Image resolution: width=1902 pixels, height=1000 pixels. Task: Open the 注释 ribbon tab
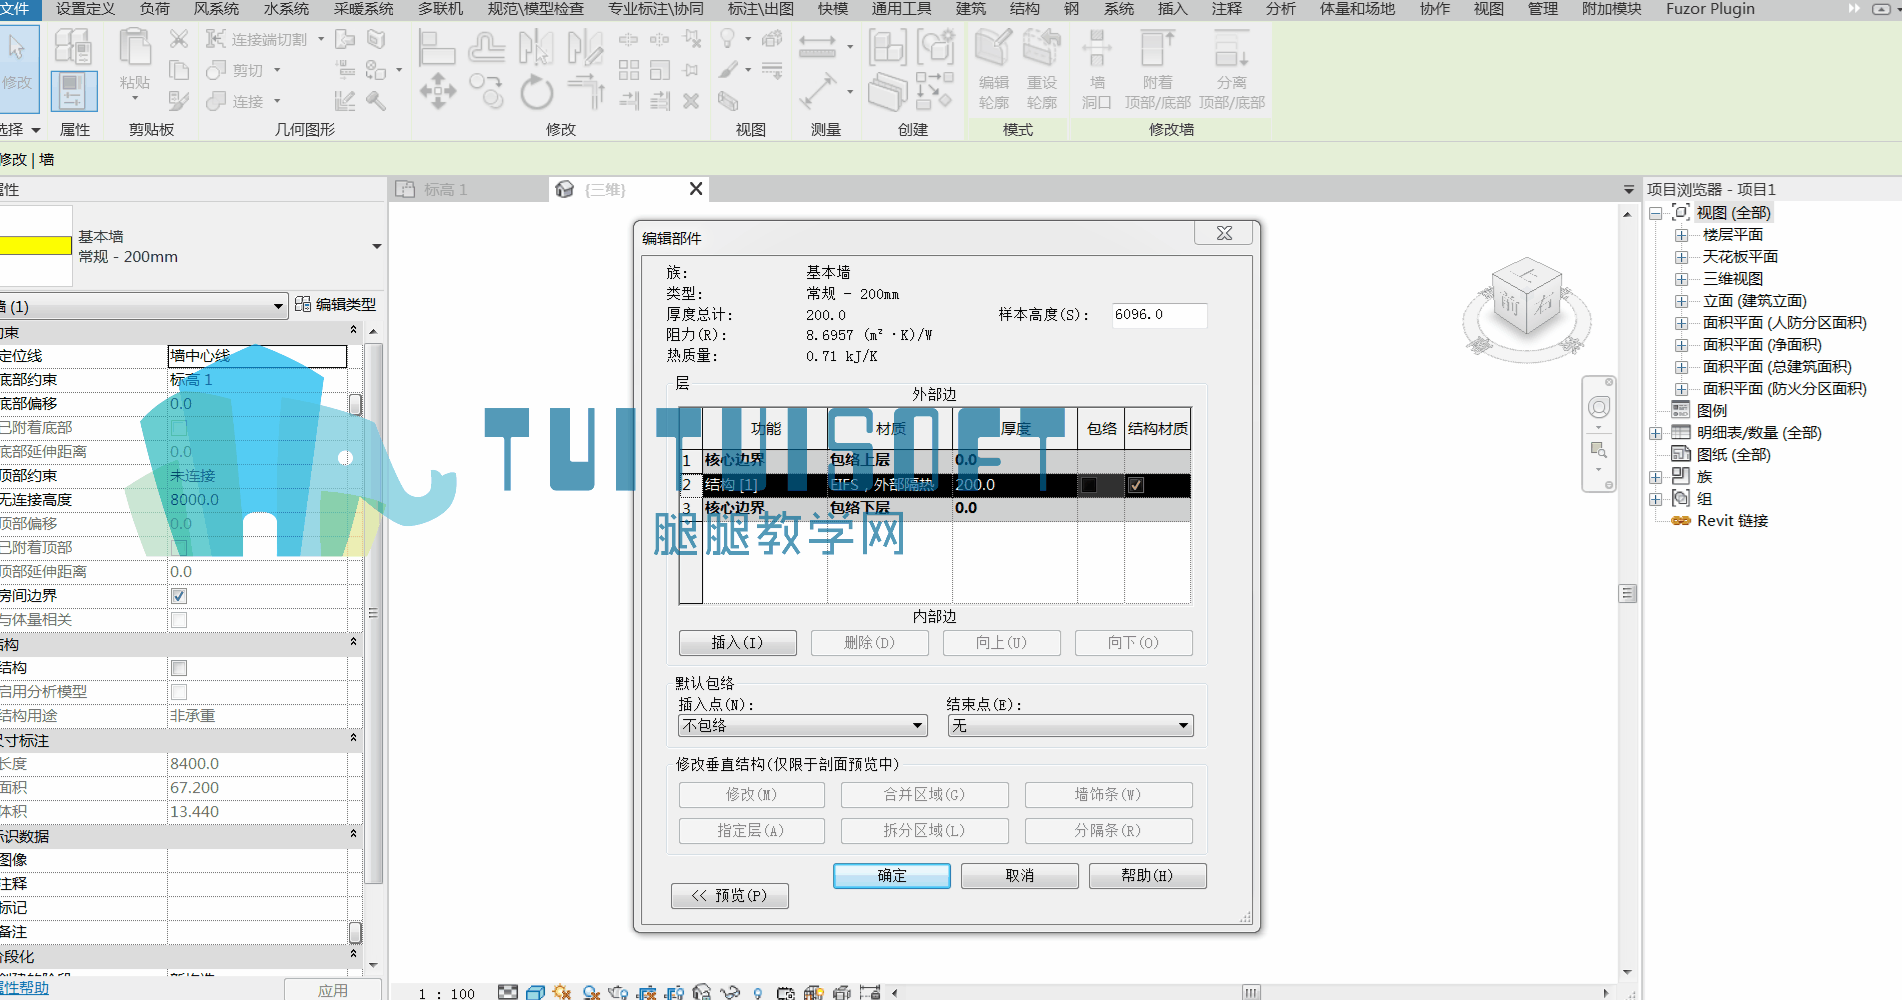click(x=1227, y=9)
